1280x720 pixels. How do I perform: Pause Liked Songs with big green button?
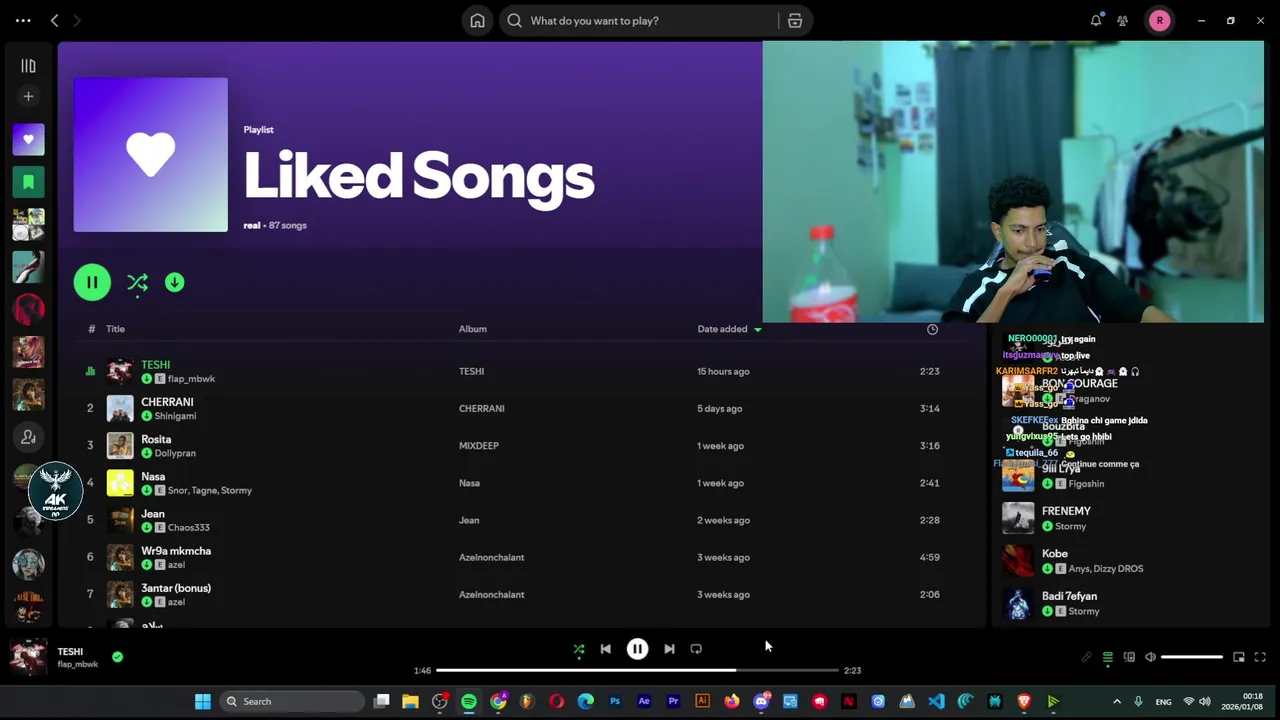coord(92,283)
